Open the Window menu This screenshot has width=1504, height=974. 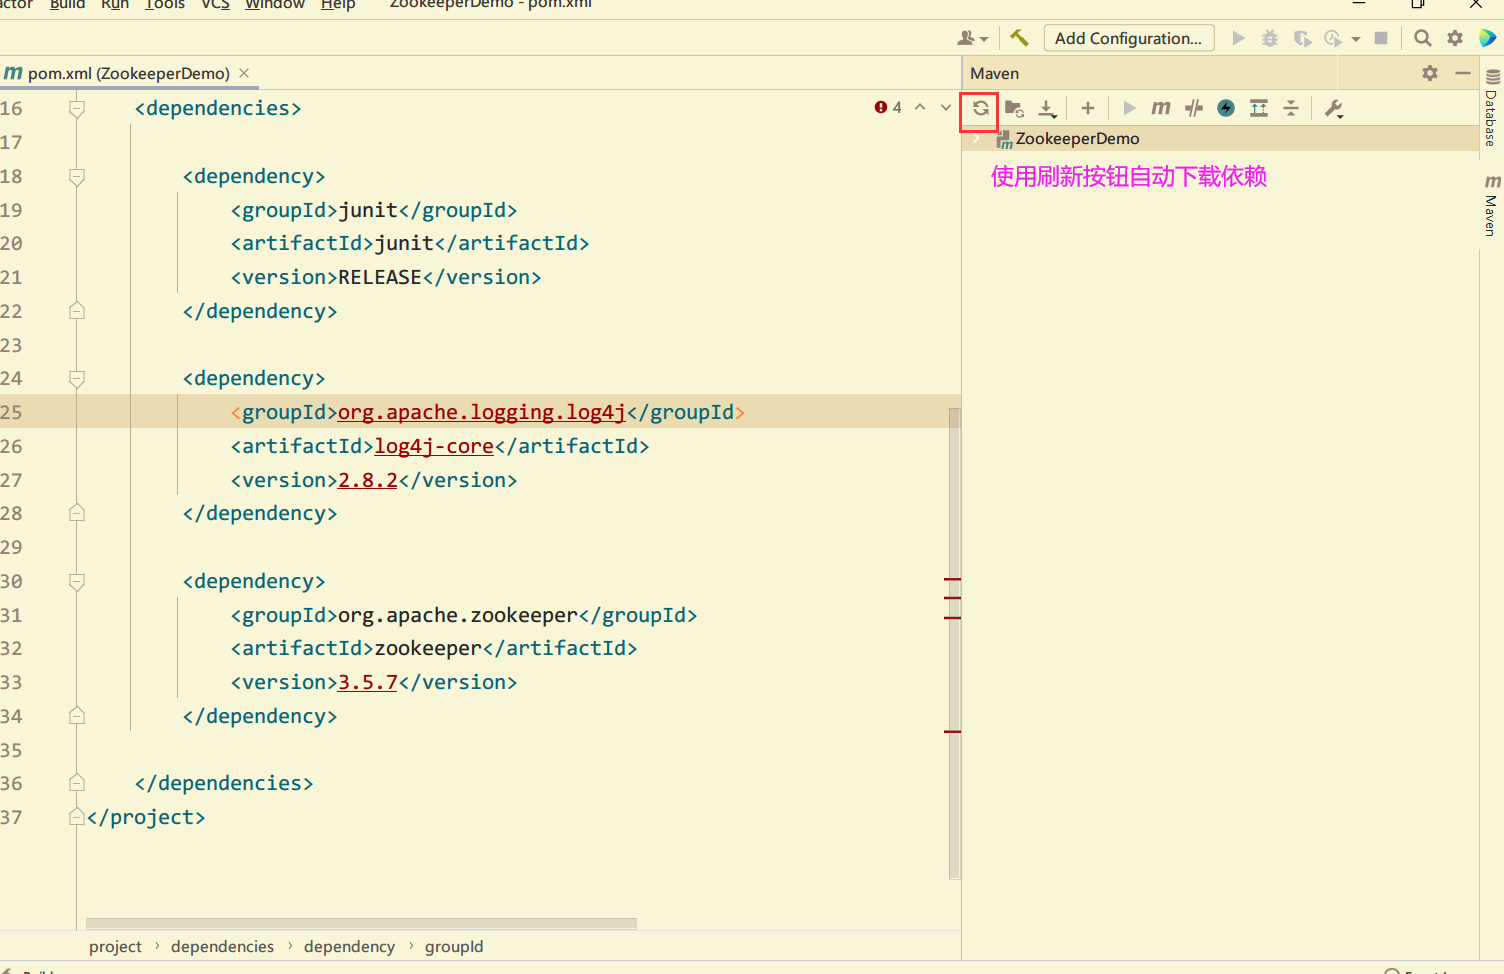click(275, 4)
